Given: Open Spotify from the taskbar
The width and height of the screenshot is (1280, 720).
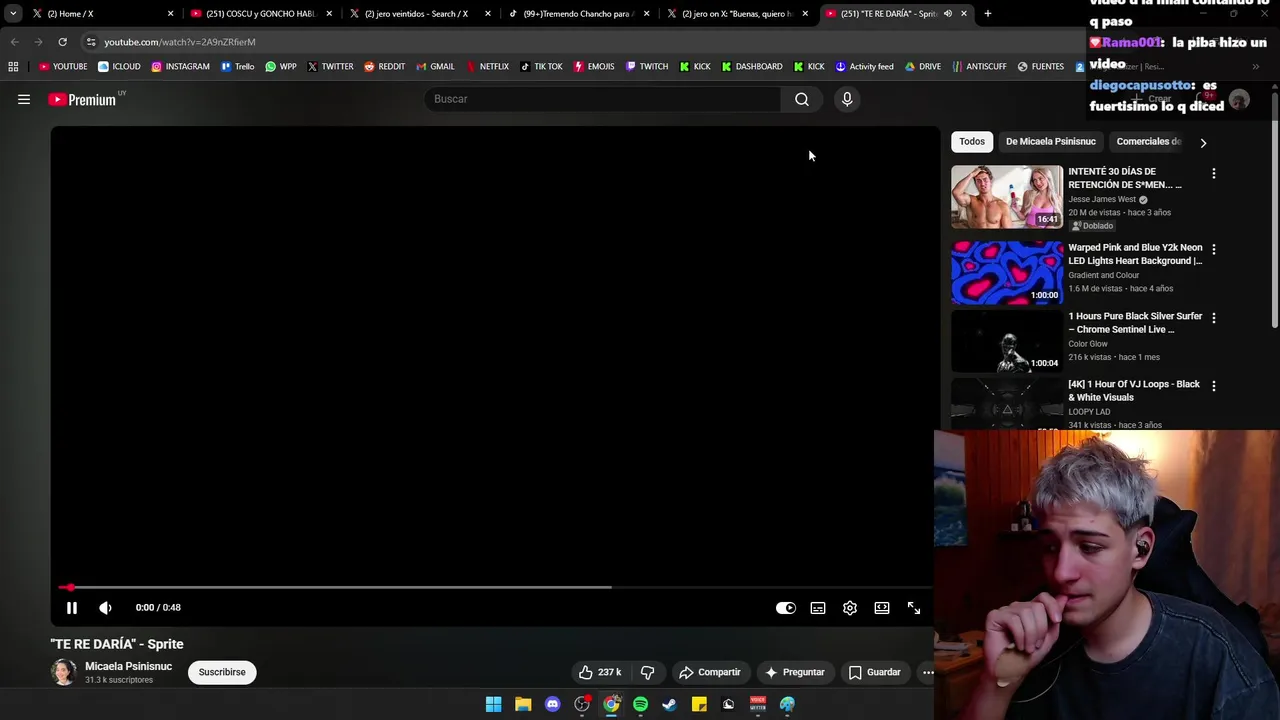Looking at the screenshot, I should click(640, 704).
